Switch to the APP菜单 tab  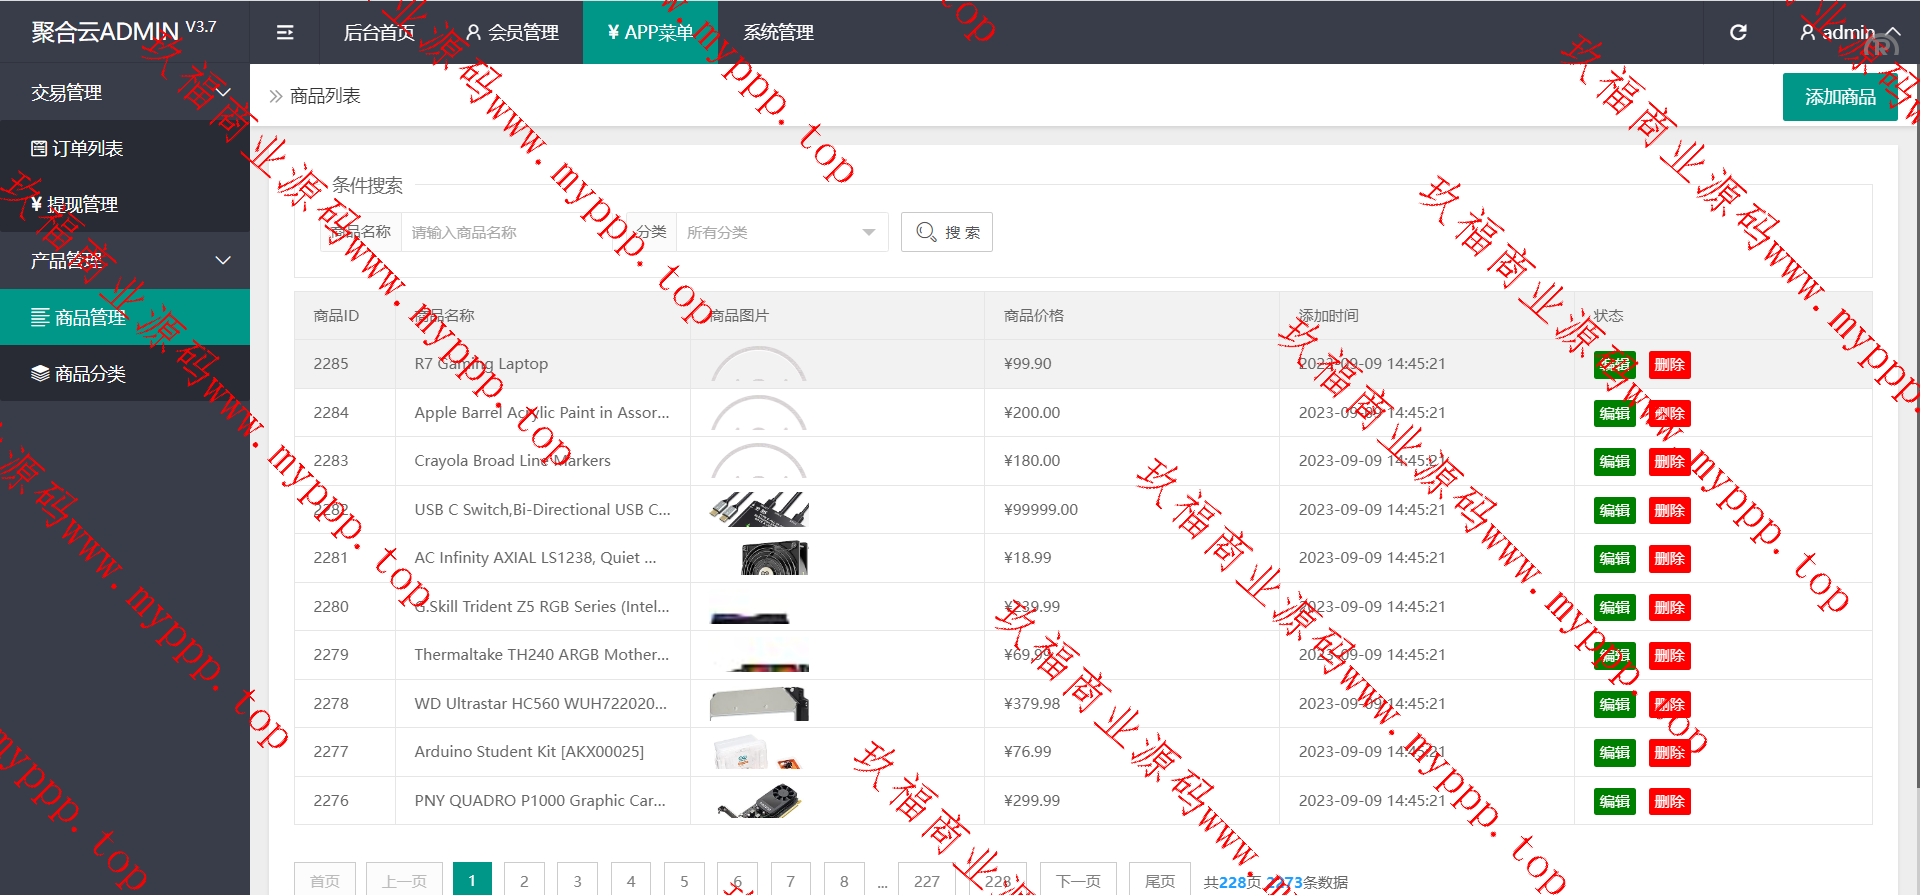pos(650,33)
